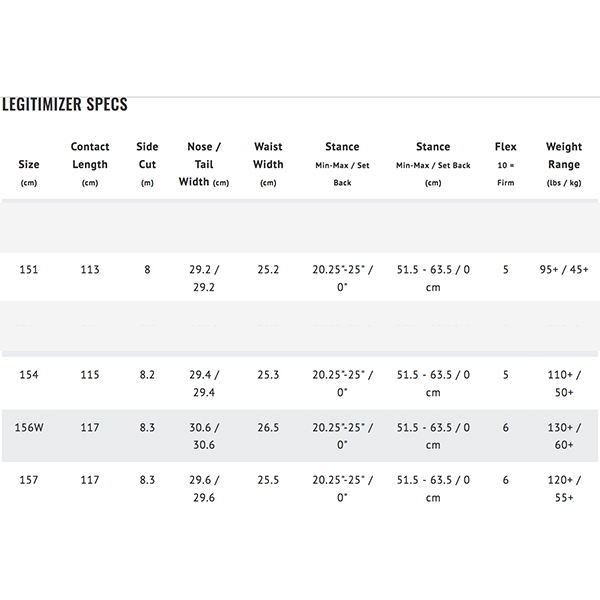Select the 157 size row label
Image resolution: width=600 pixels, height=600 pixels.
tap(29, 480)
